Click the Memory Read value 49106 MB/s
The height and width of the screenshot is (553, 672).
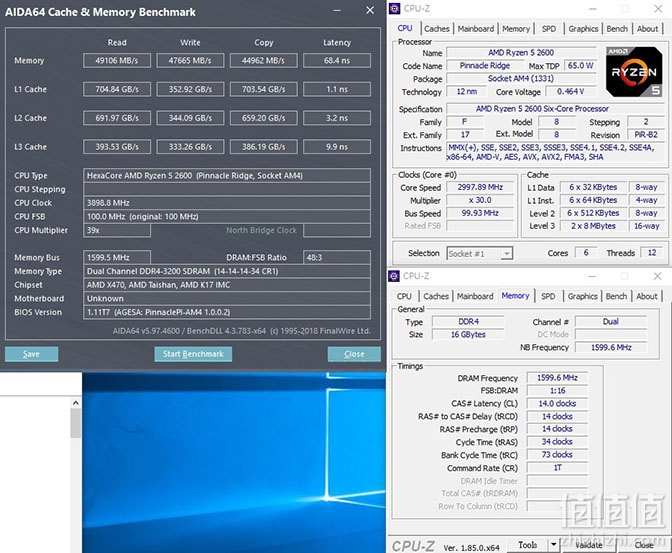click(x=117, y=60)
